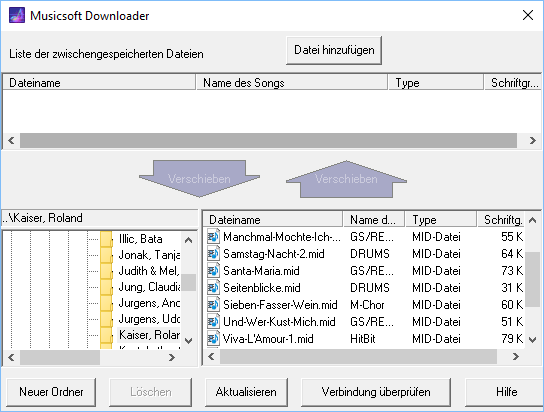The image size is (544, 412).
Task: Select the Jonak, Tanja folder
Action: 149,255
